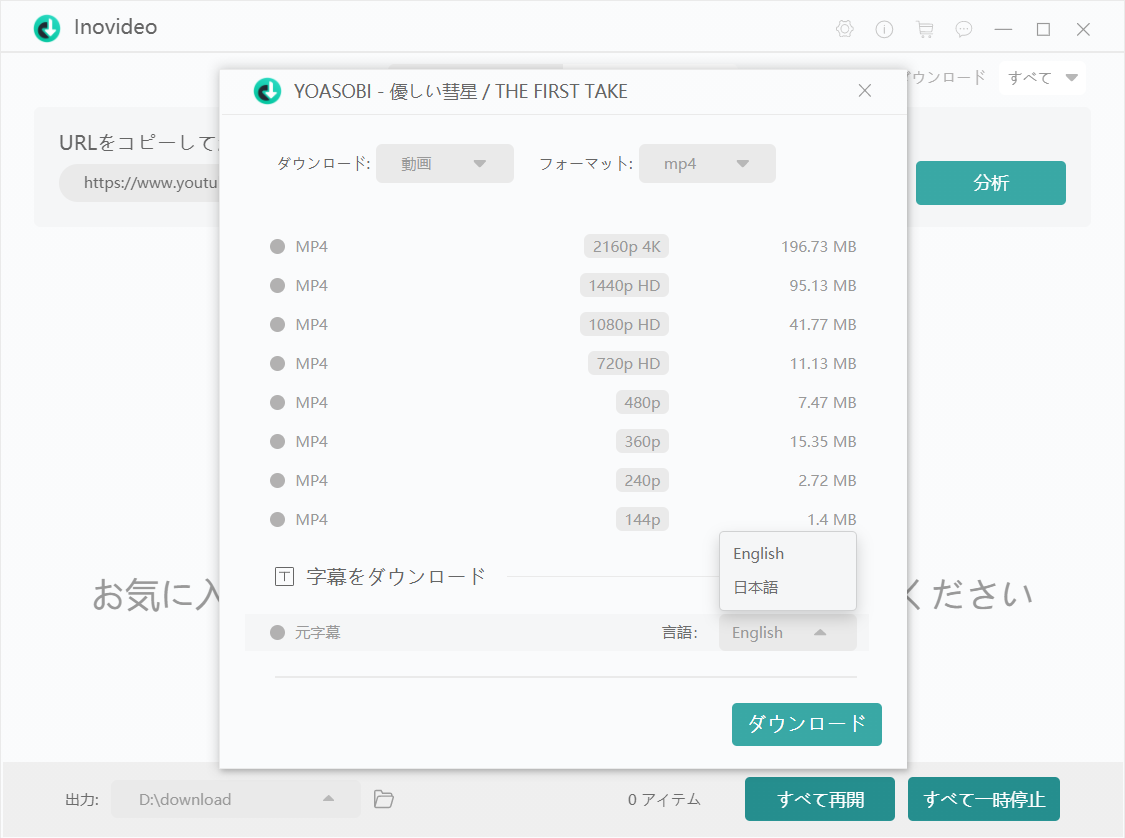Select the MP4 720p HD option
Screen dimensions: 1125x838
coord(278,364)
